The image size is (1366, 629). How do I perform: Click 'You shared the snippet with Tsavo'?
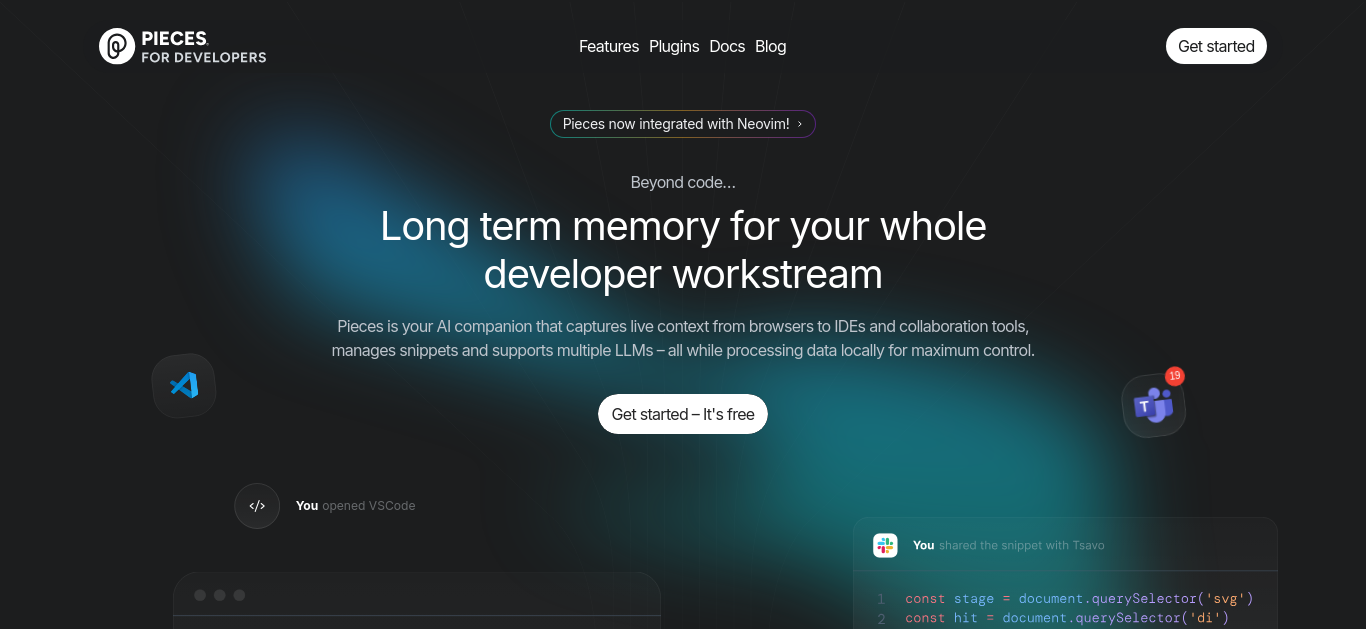click(x=1008, y=545)
